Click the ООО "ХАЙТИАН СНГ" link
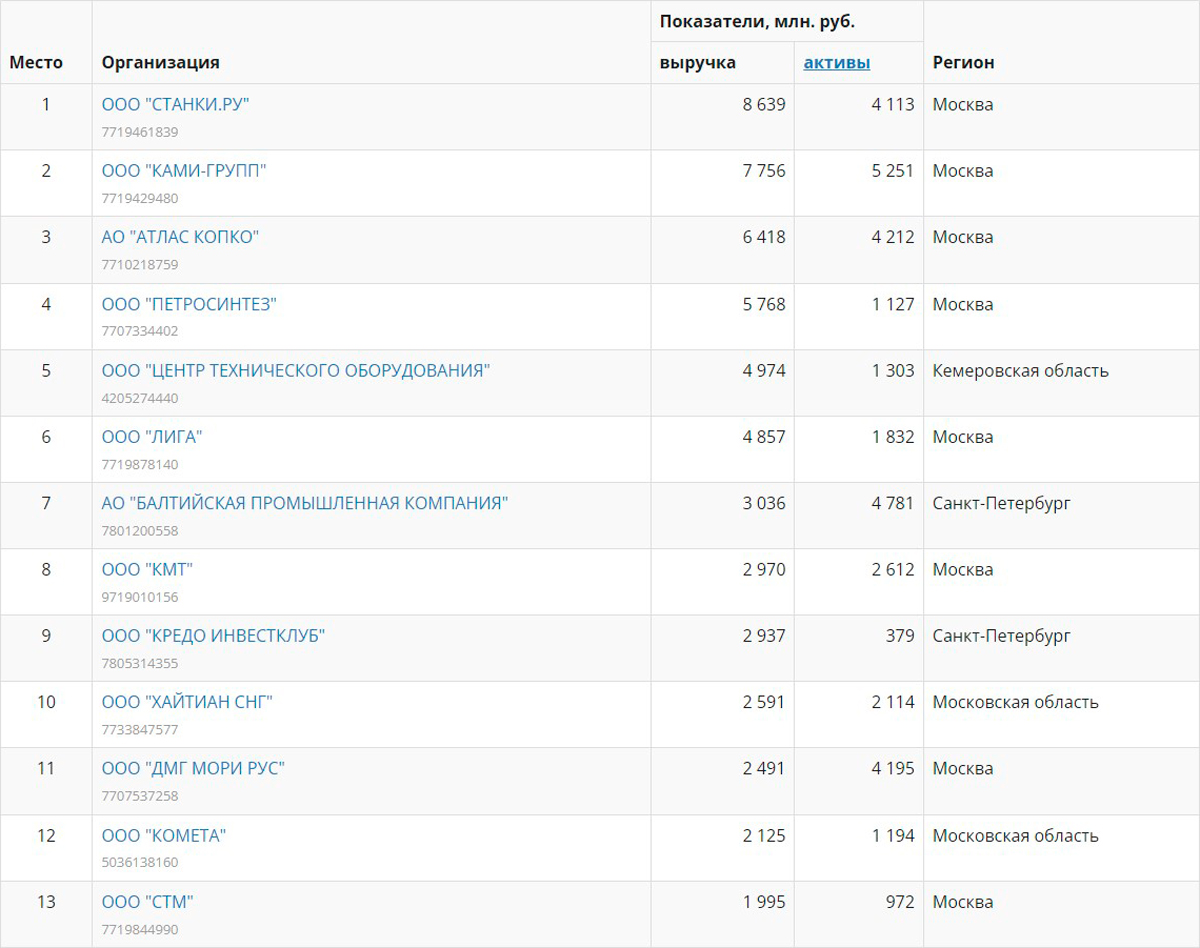Viewport: 1200px width, 948px height. point(187,702)
